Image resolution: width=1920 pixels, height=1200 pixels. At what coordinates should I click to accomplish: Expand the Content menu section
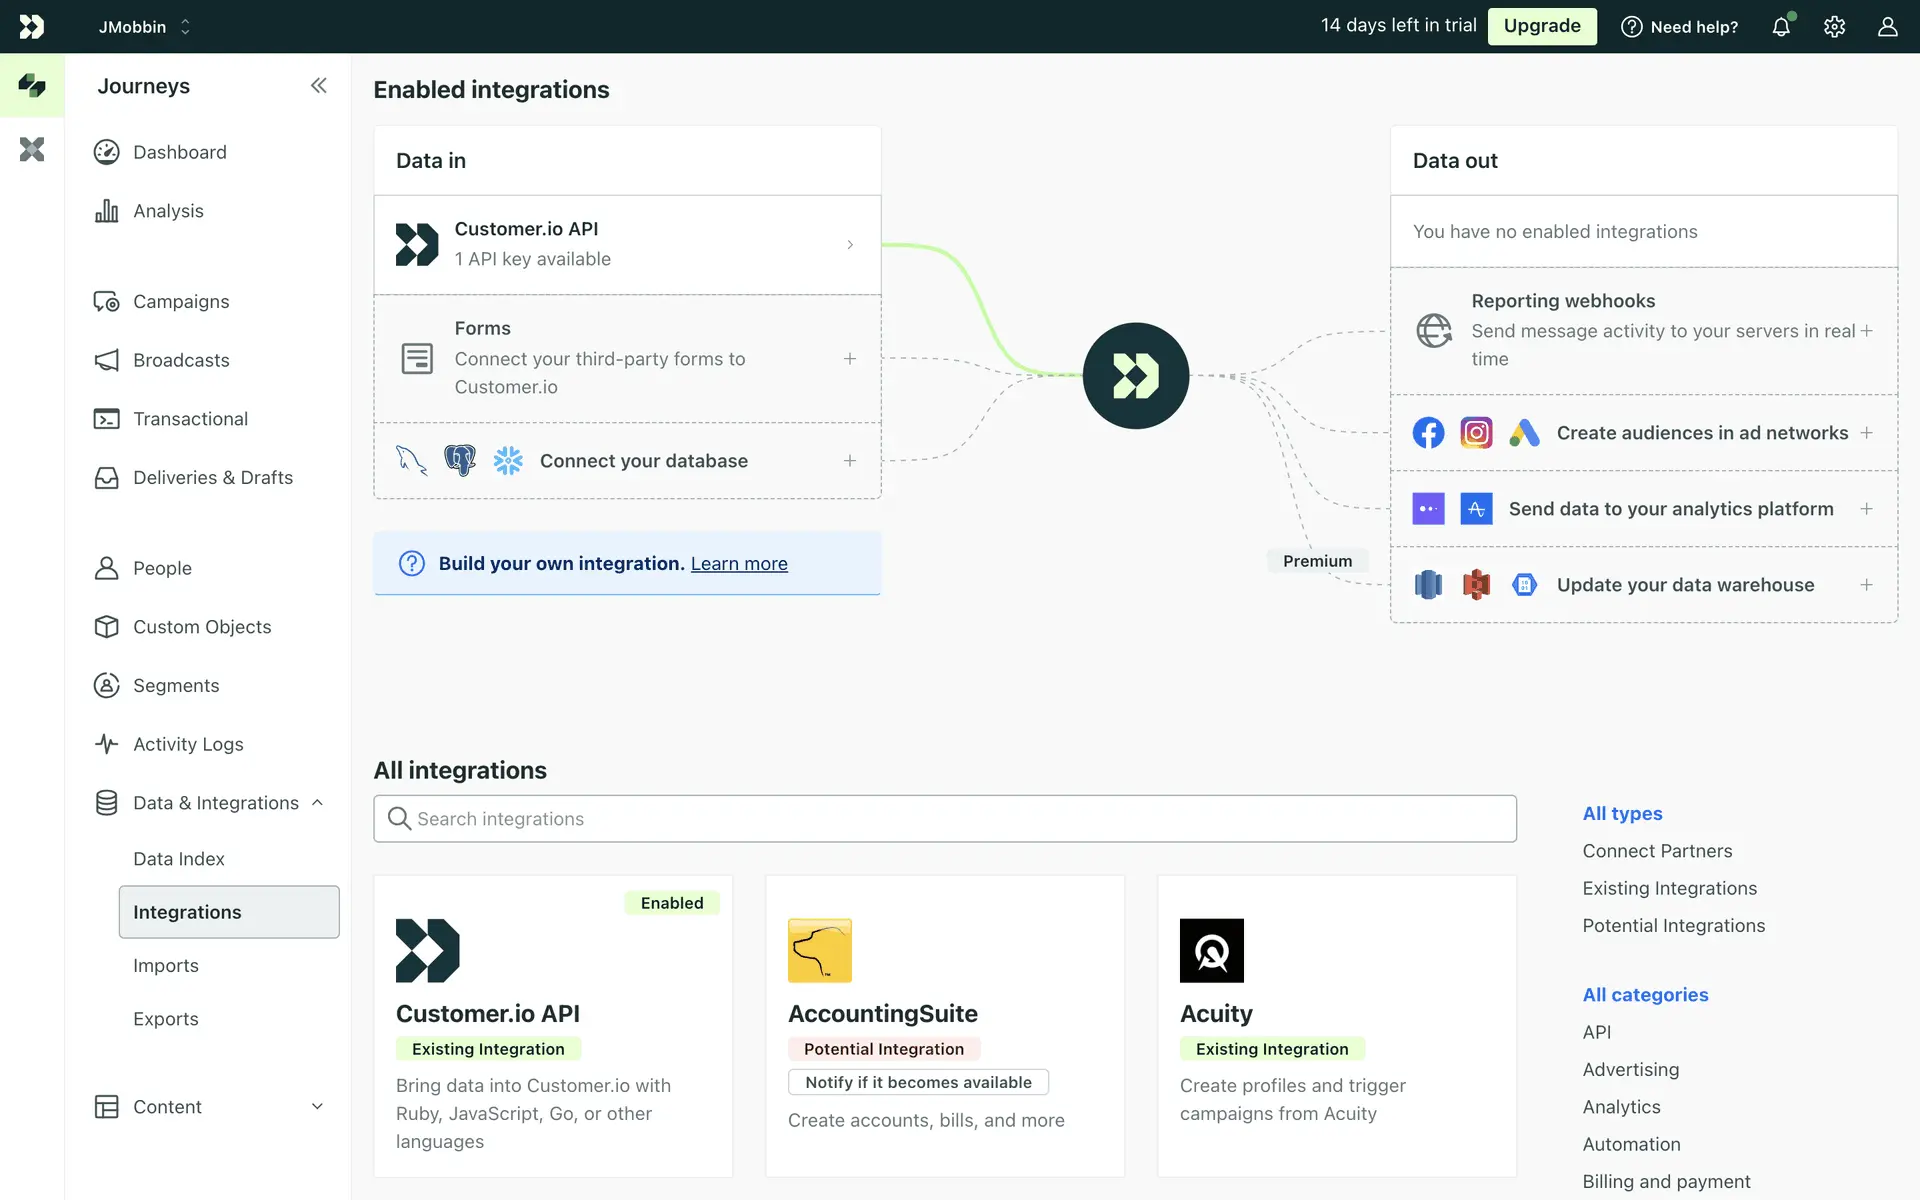(317, 1106)
